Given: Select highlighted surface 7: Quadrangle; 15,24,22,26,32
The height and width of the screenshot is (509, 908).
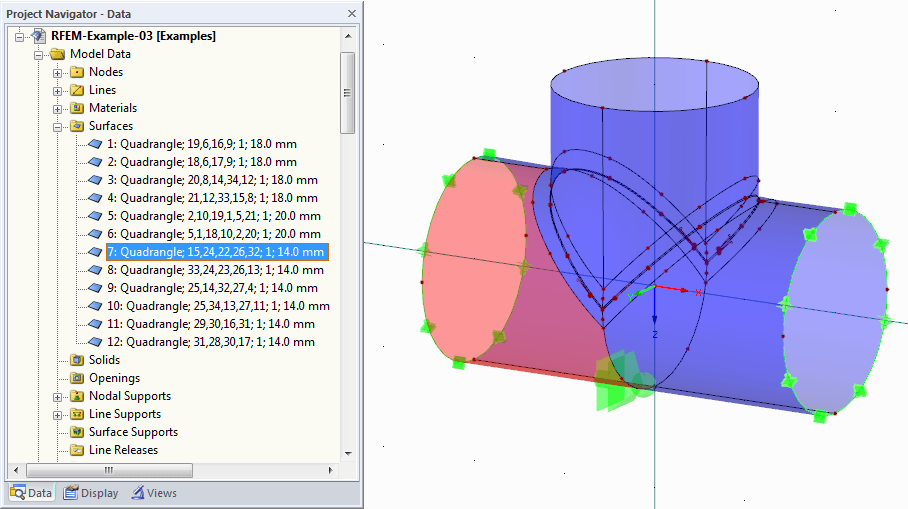Looking at the screenshot, I should (x=217, y=252).
